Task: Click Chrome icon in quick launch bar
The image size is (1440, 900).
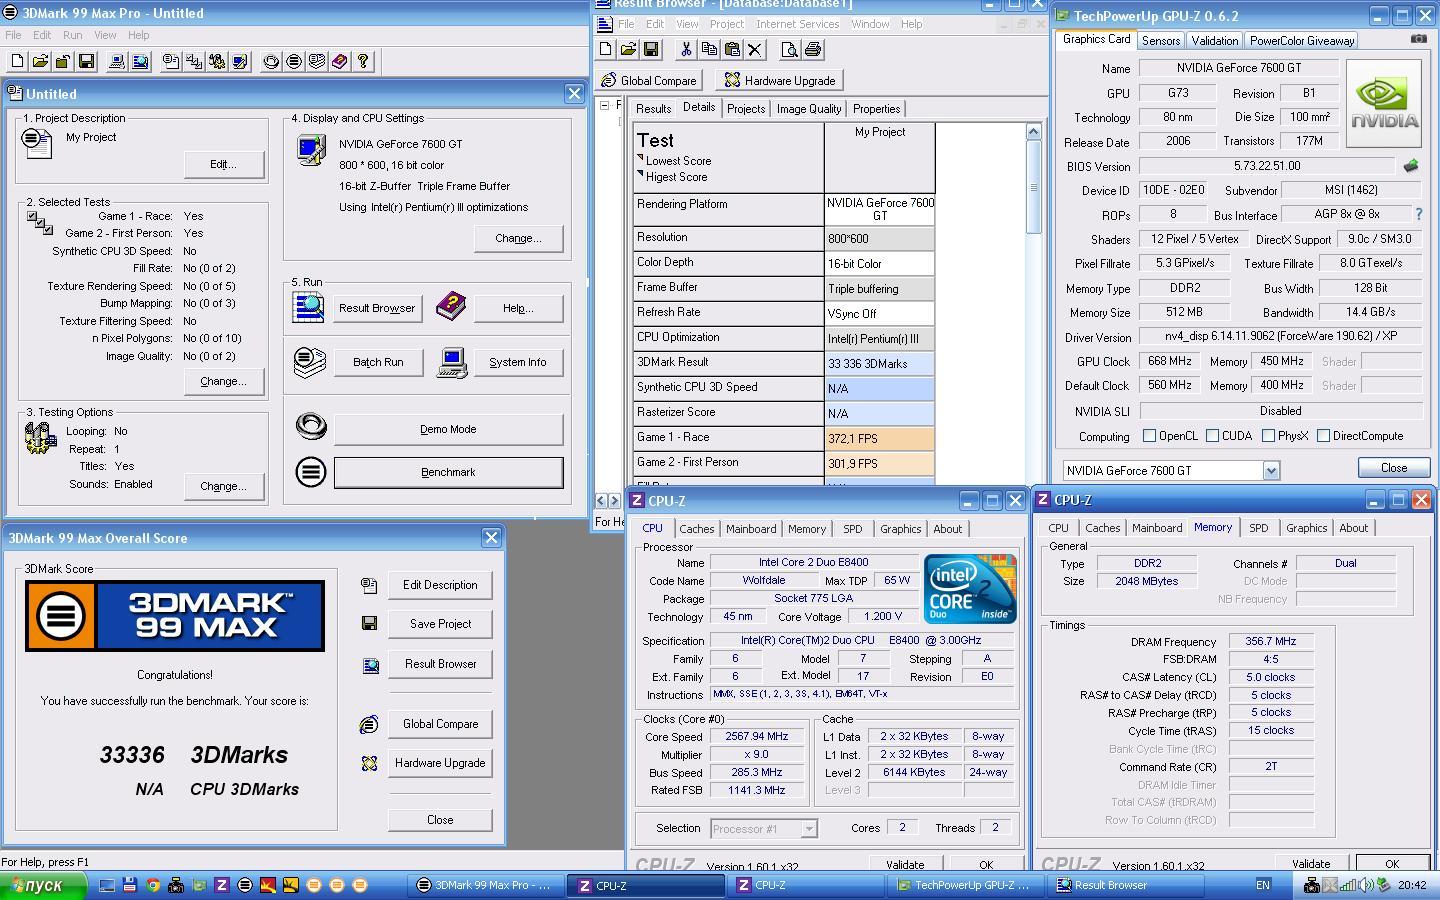Action: click(x=152, y=885)
